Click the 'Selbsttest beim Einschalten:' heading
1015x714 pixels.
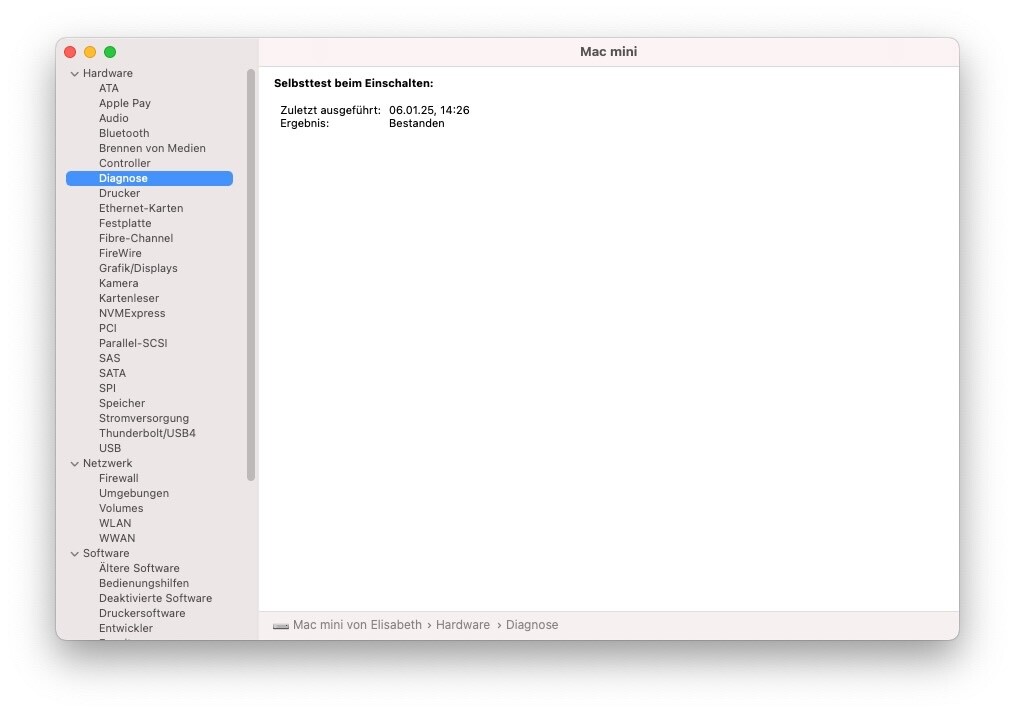(x=353, y=83)
